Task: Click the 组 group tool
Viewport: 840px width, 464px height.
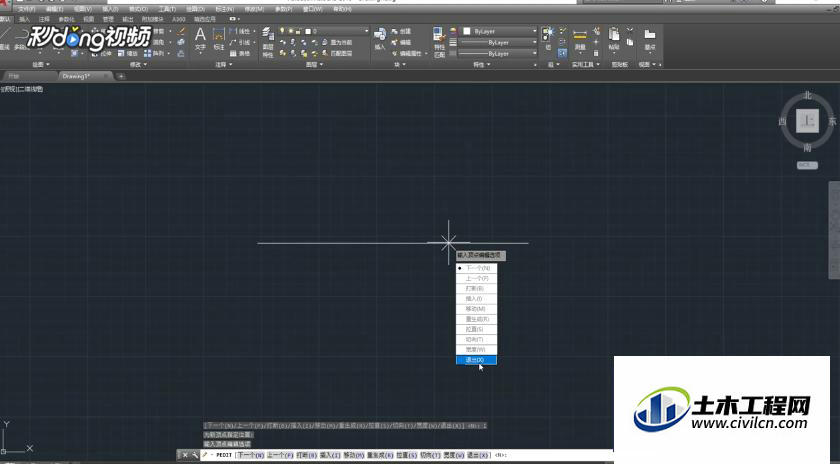Action: [548, 39]
